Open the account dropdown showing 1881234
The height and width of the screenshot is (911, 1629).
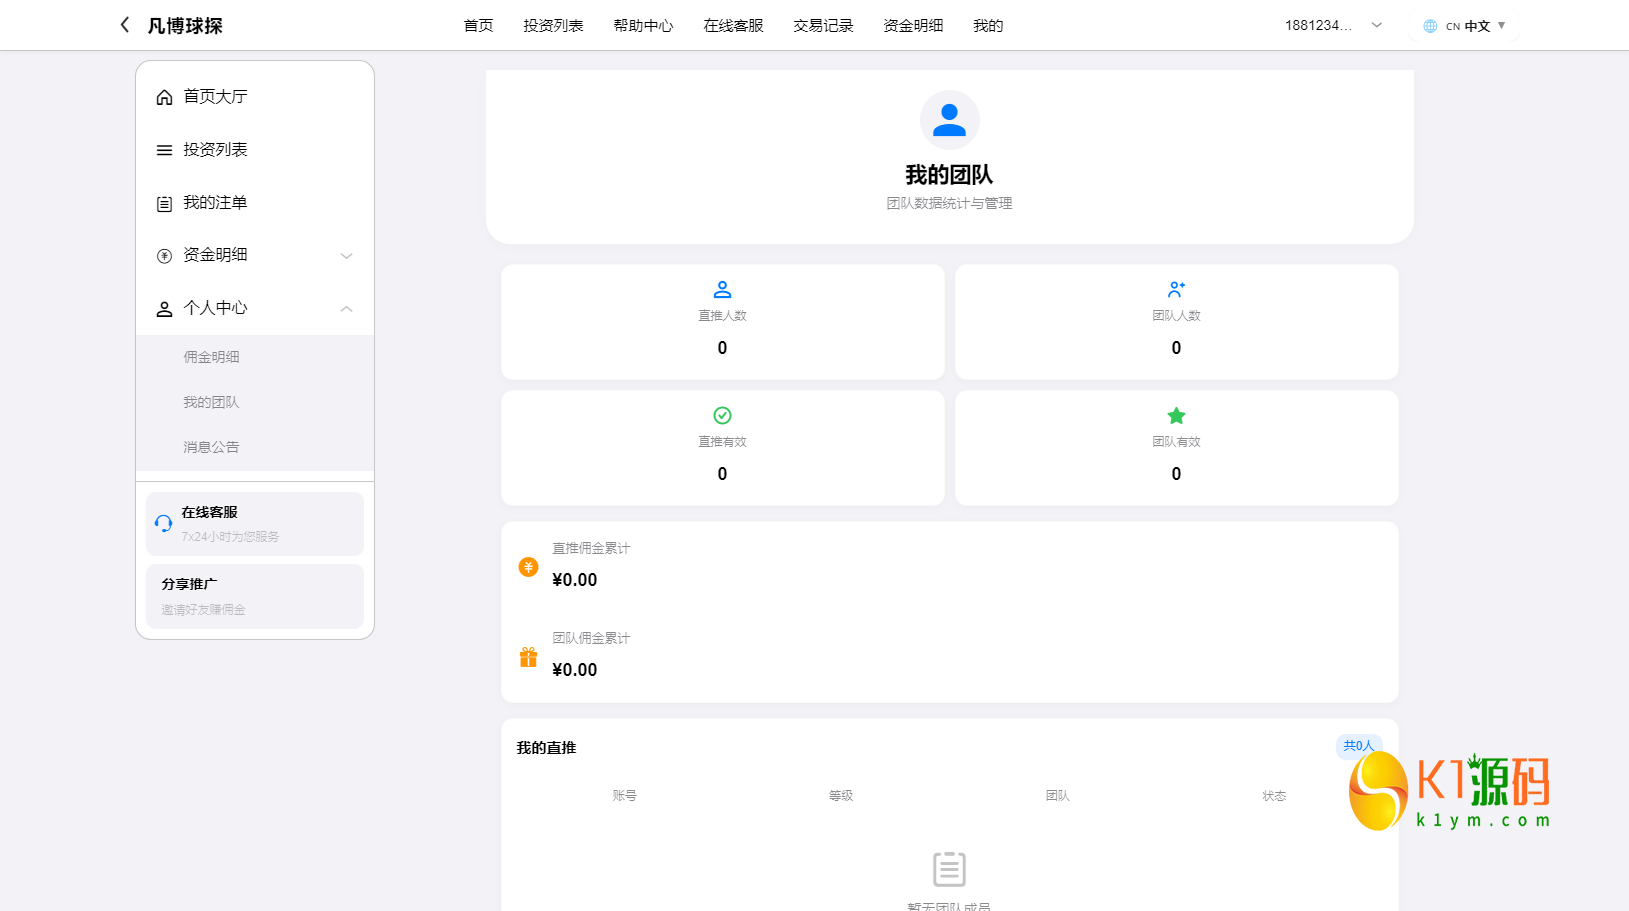[x=1331, y=25]
